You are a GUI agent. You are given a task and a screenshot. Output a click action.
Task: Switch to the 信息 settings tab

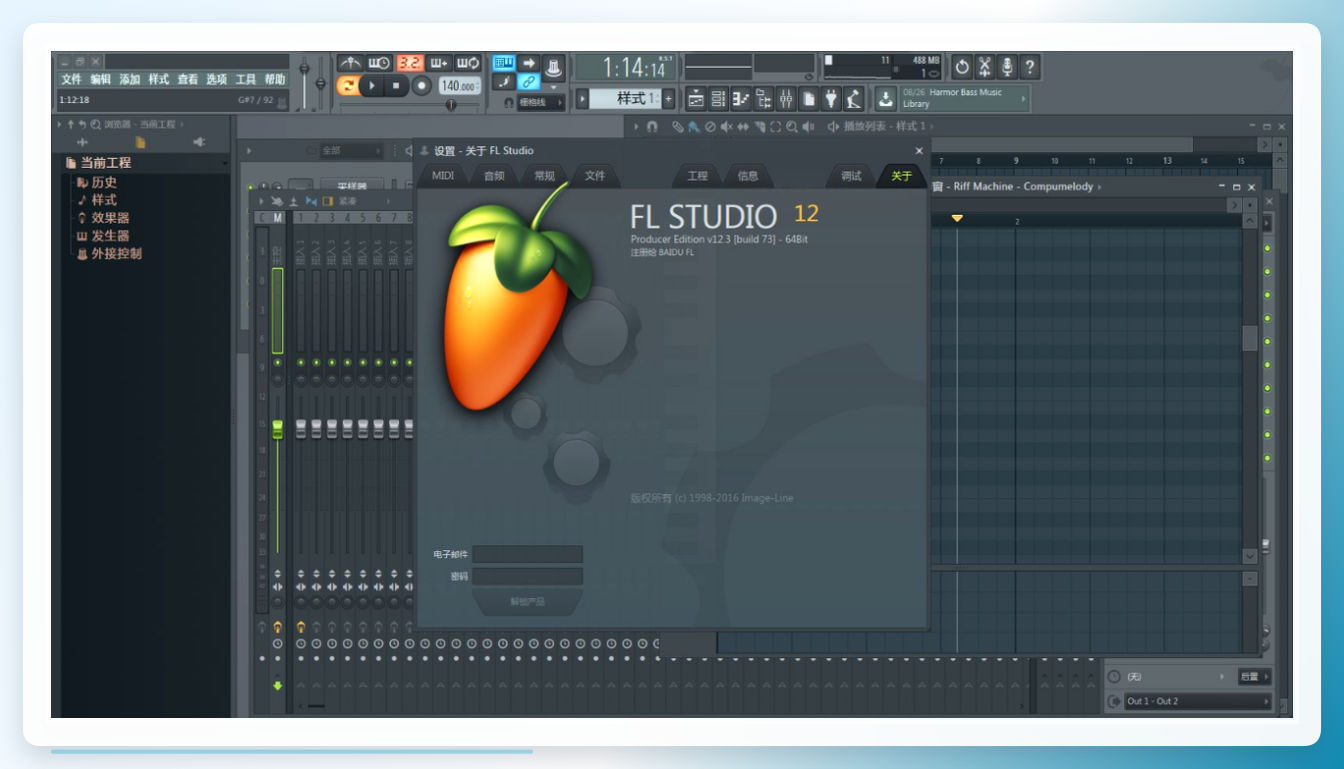748,176
